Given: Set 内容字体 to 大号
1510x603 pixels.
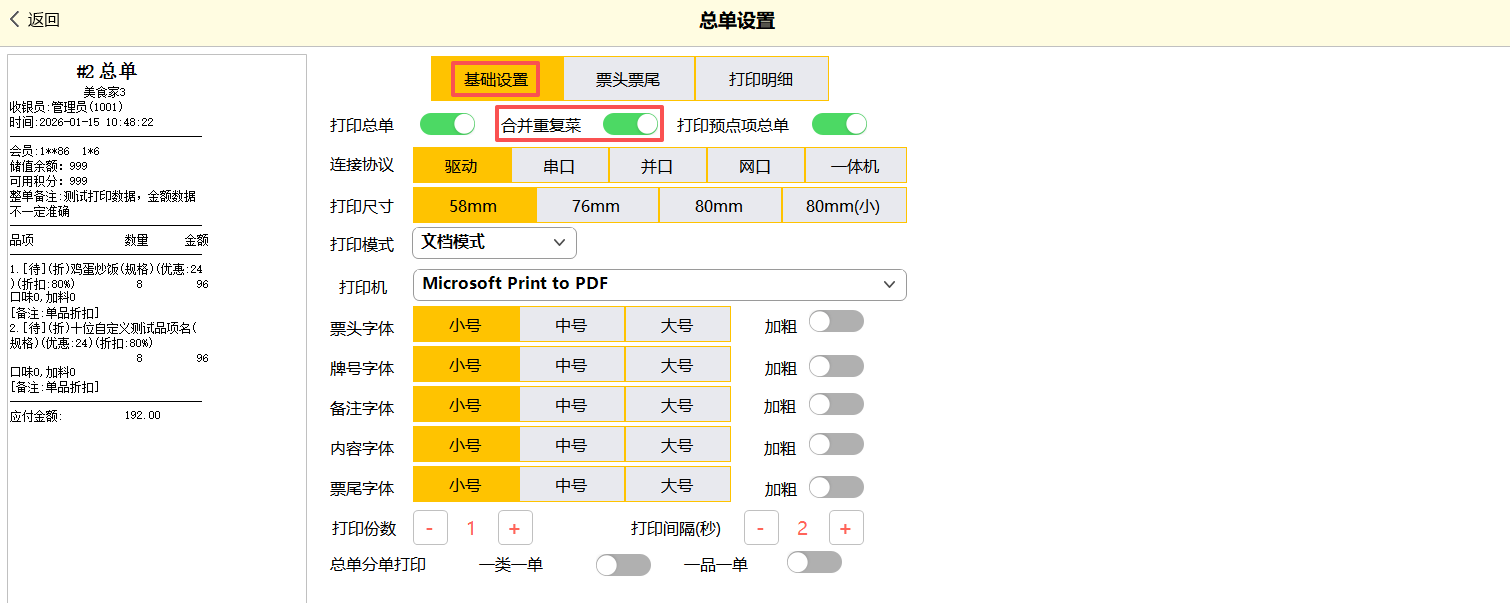Looking at the screenshot, I should [x=677, y=445].
